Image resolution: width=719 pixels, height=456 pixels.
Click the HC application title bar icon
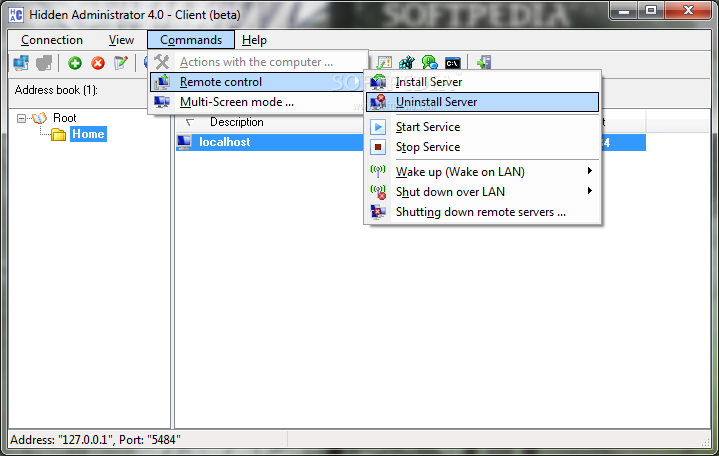[16, 15]
